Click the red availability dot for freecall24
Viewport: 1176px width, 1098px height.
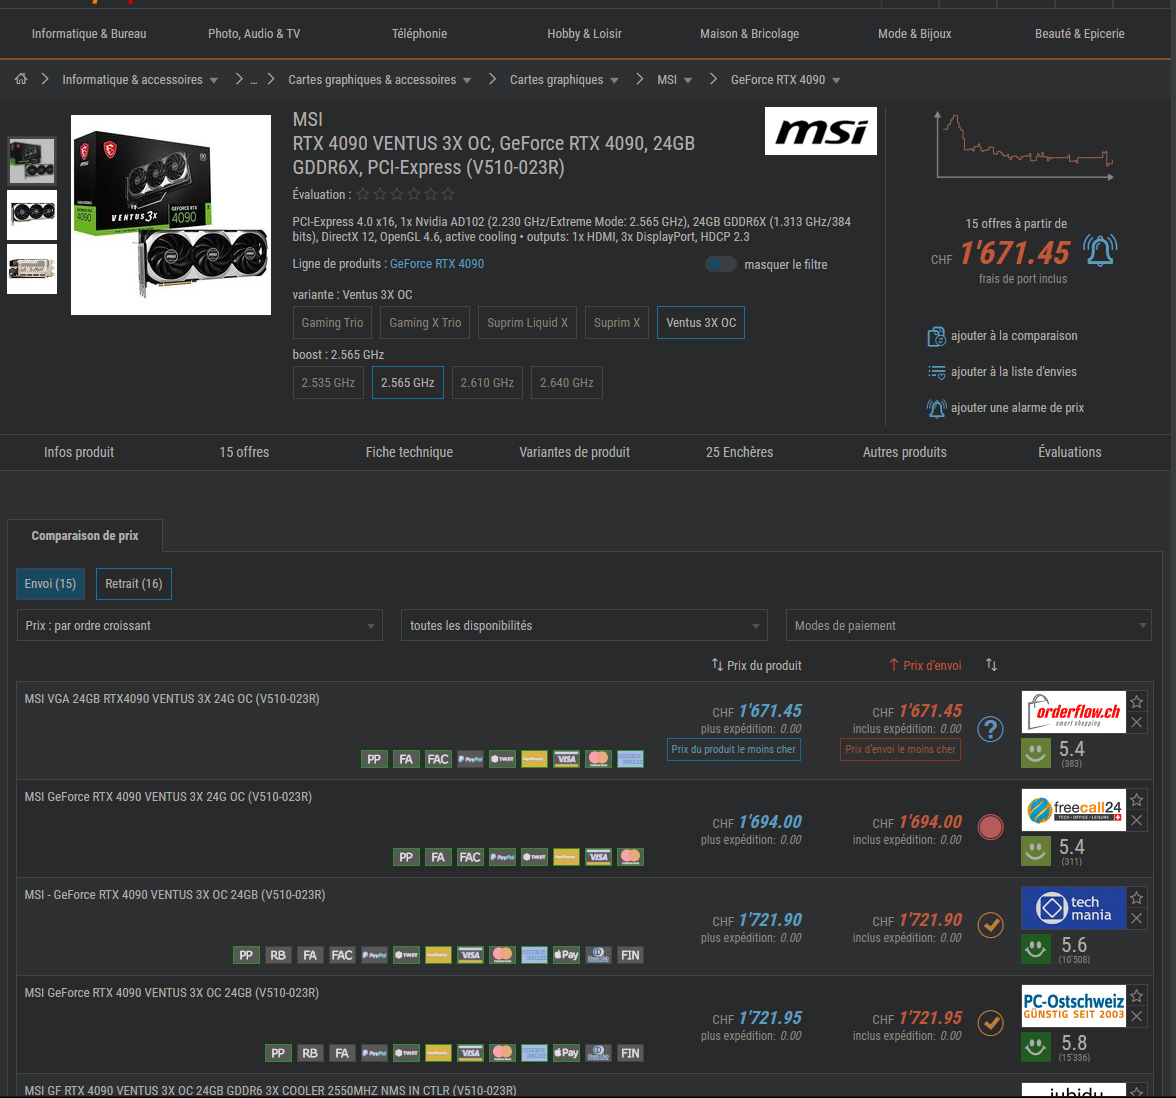990,826
